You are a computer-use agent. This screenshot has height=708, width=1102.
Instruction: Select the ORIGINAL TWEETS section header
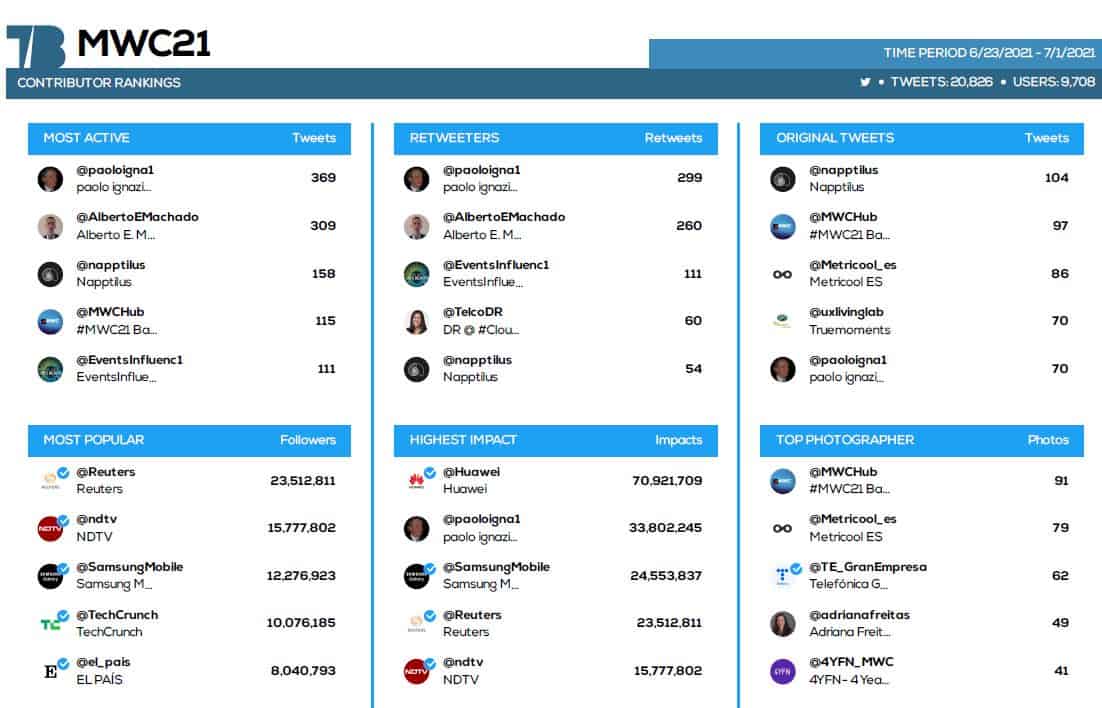(x=922, y=139)
